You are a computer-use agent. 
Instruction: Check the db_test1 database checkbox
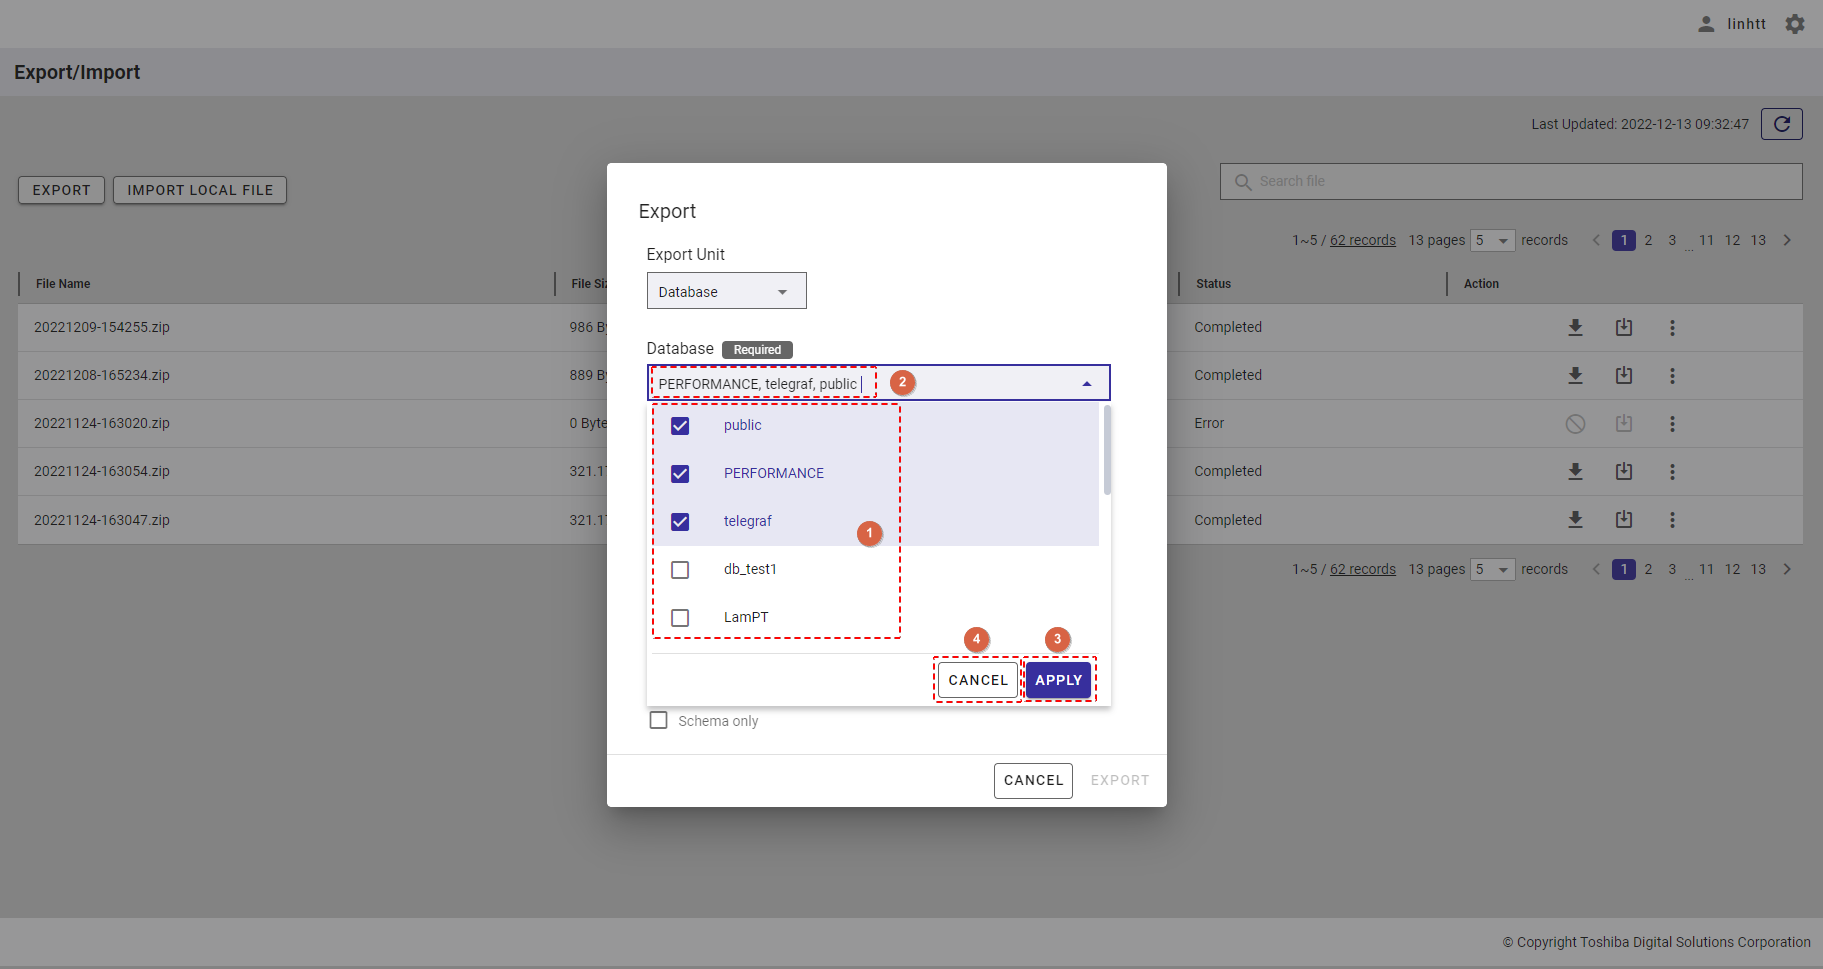(x=680, y=570)
